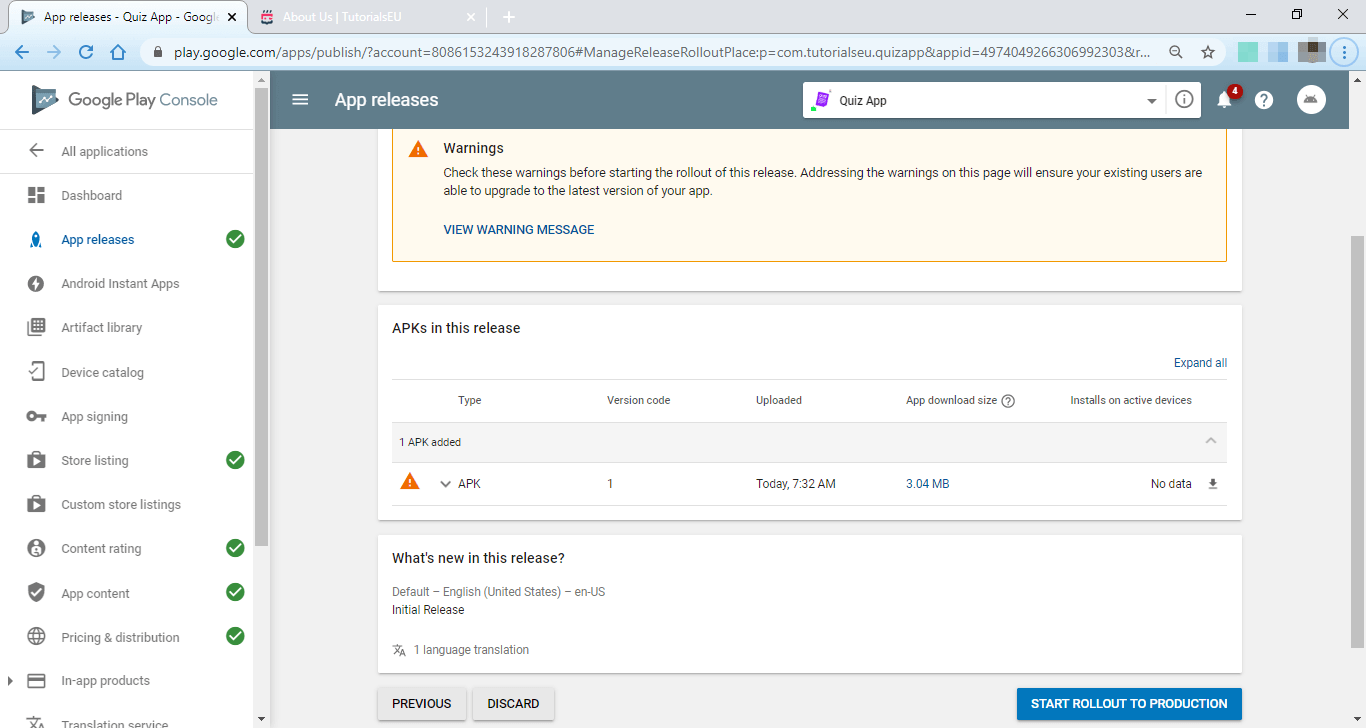Bookmark this page with the star icon
This screenshot has width=1366, height=728.
pos(1208,52)
